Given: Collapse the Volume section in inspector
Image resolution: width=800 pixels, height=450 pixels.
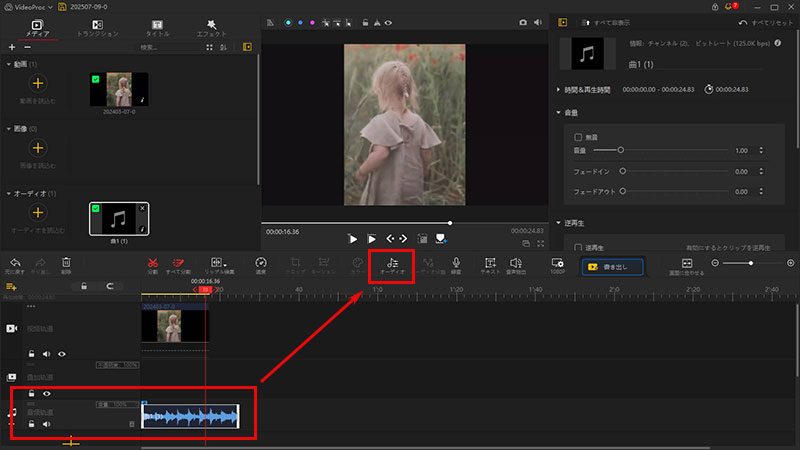Looking at the screenshot, I should click(x=558, y=112).
